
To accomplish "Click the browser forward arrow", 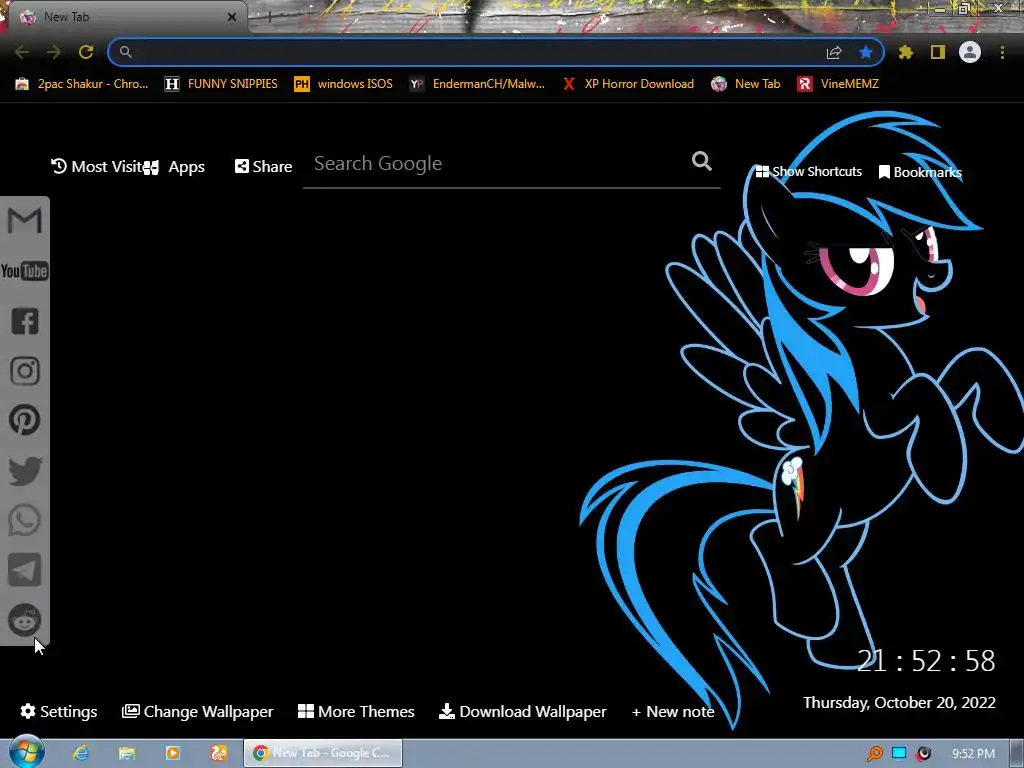I will (54, 52).
